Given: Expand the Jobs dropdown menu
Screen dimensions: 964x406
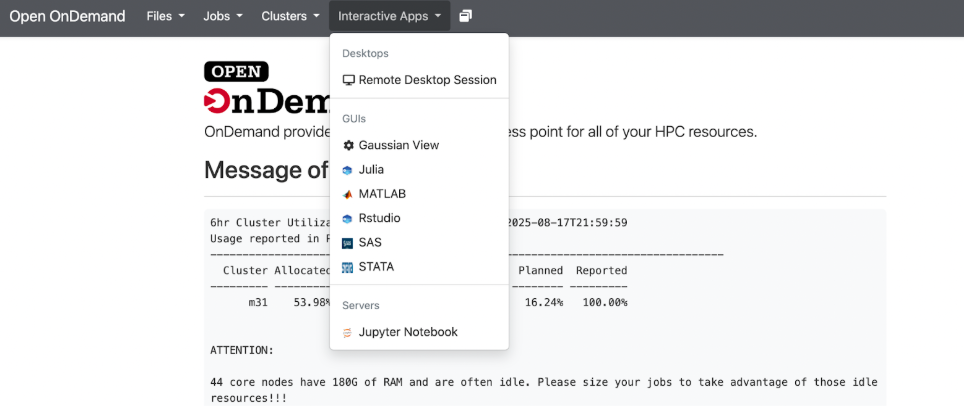Looking at the screenshot, I should pyautogui.click(x=224, y=16).
